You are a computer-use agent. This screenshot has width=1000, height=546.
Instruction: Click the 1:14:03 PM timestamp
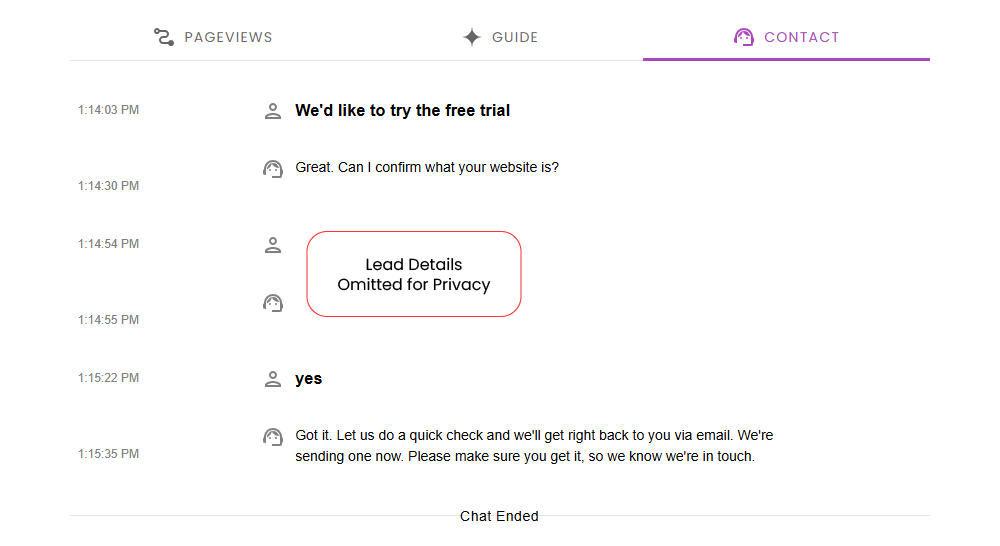[108, 110]
